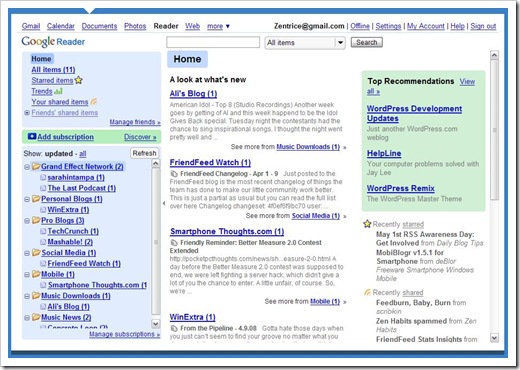Click the Music Downloads folder icon

(36, 296)
